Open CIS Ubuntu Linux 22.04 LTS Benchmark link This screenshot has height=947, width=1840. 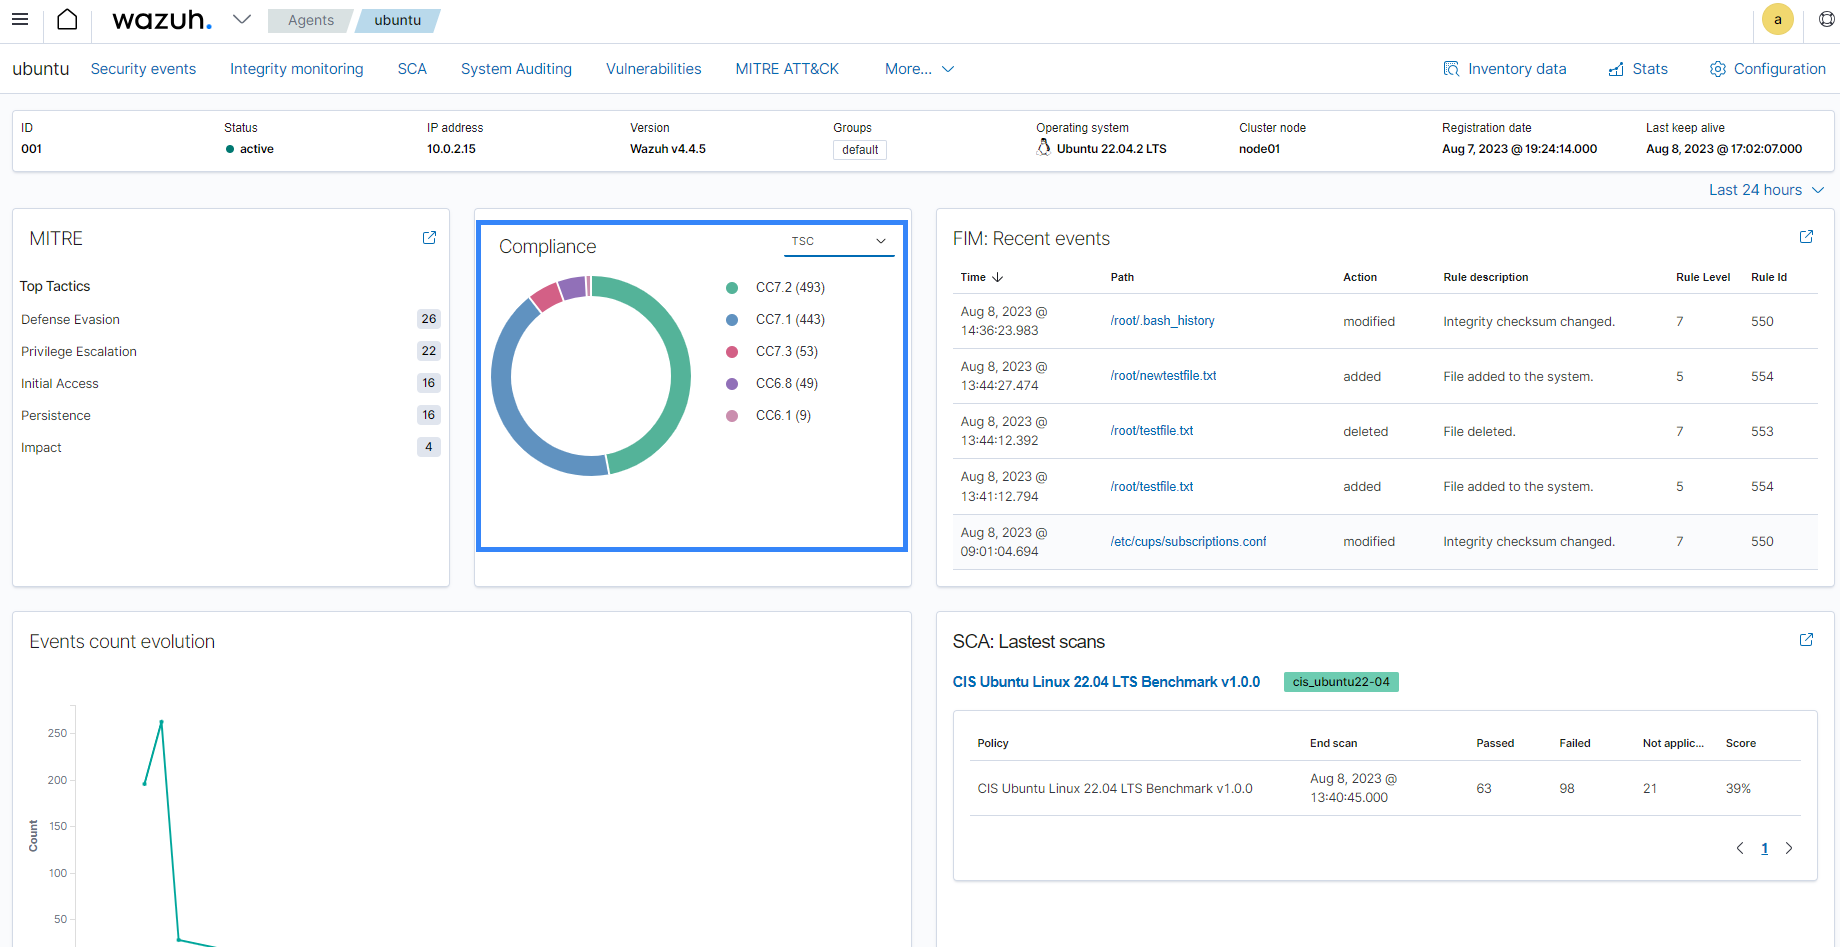(1106, 682)
